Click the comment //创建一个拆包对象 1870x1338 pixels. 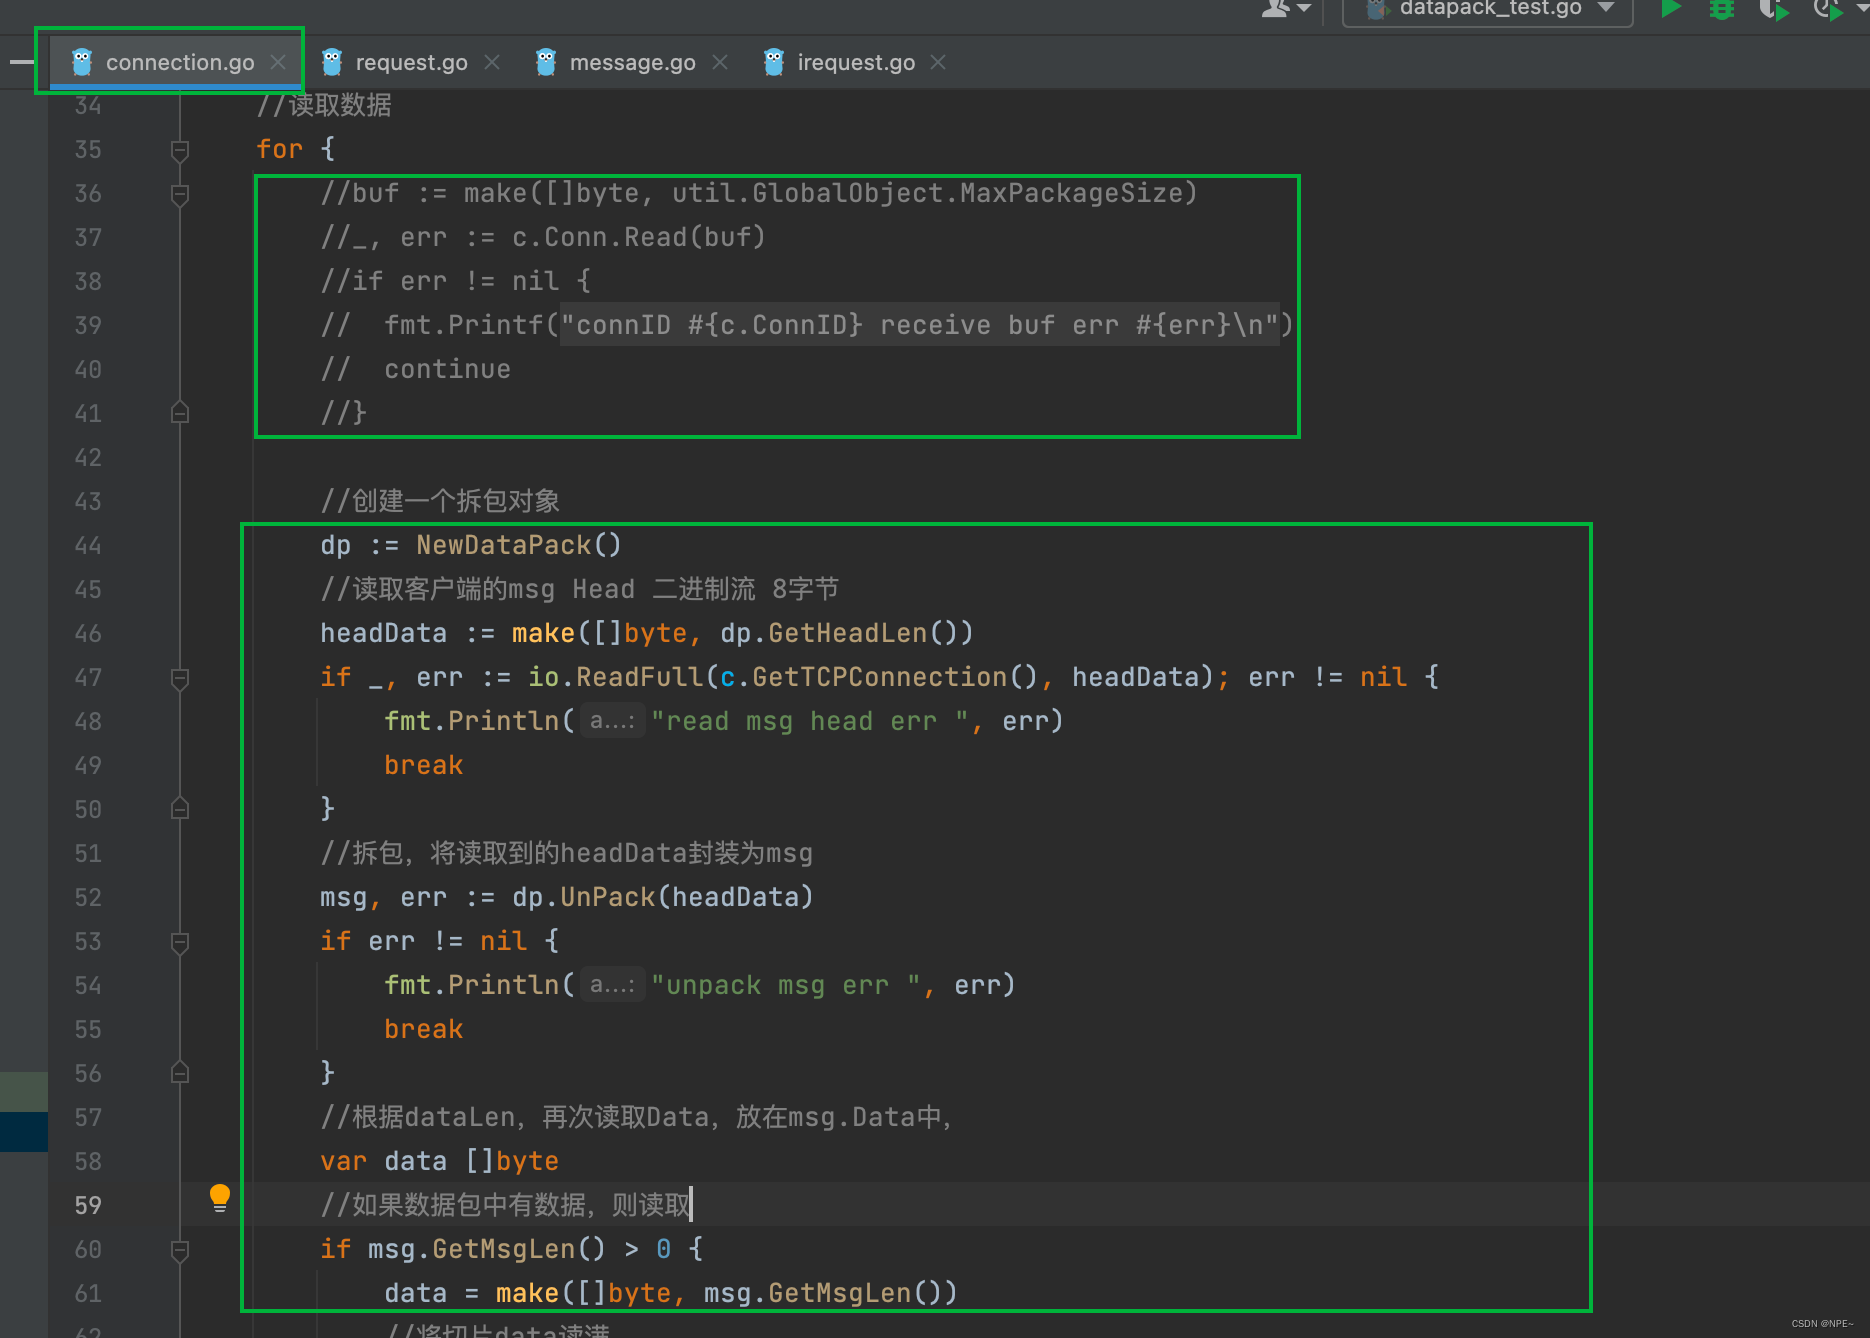coord(440,501)
